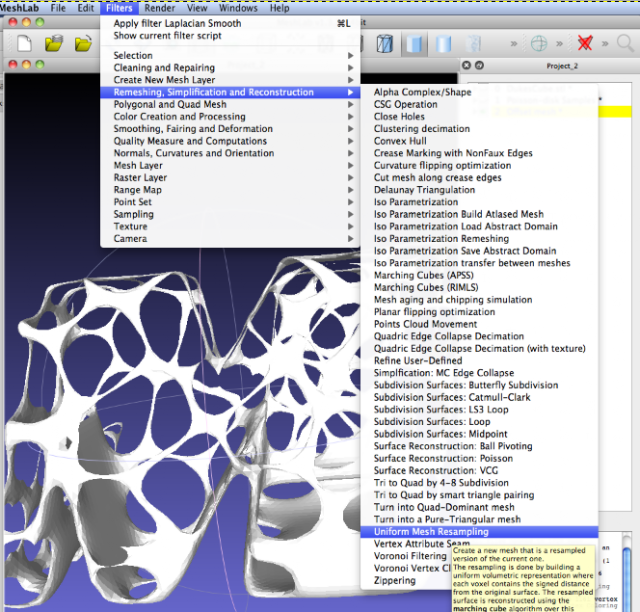Choose Marching Cubes (APSS) filter

[x=480, y=275]
